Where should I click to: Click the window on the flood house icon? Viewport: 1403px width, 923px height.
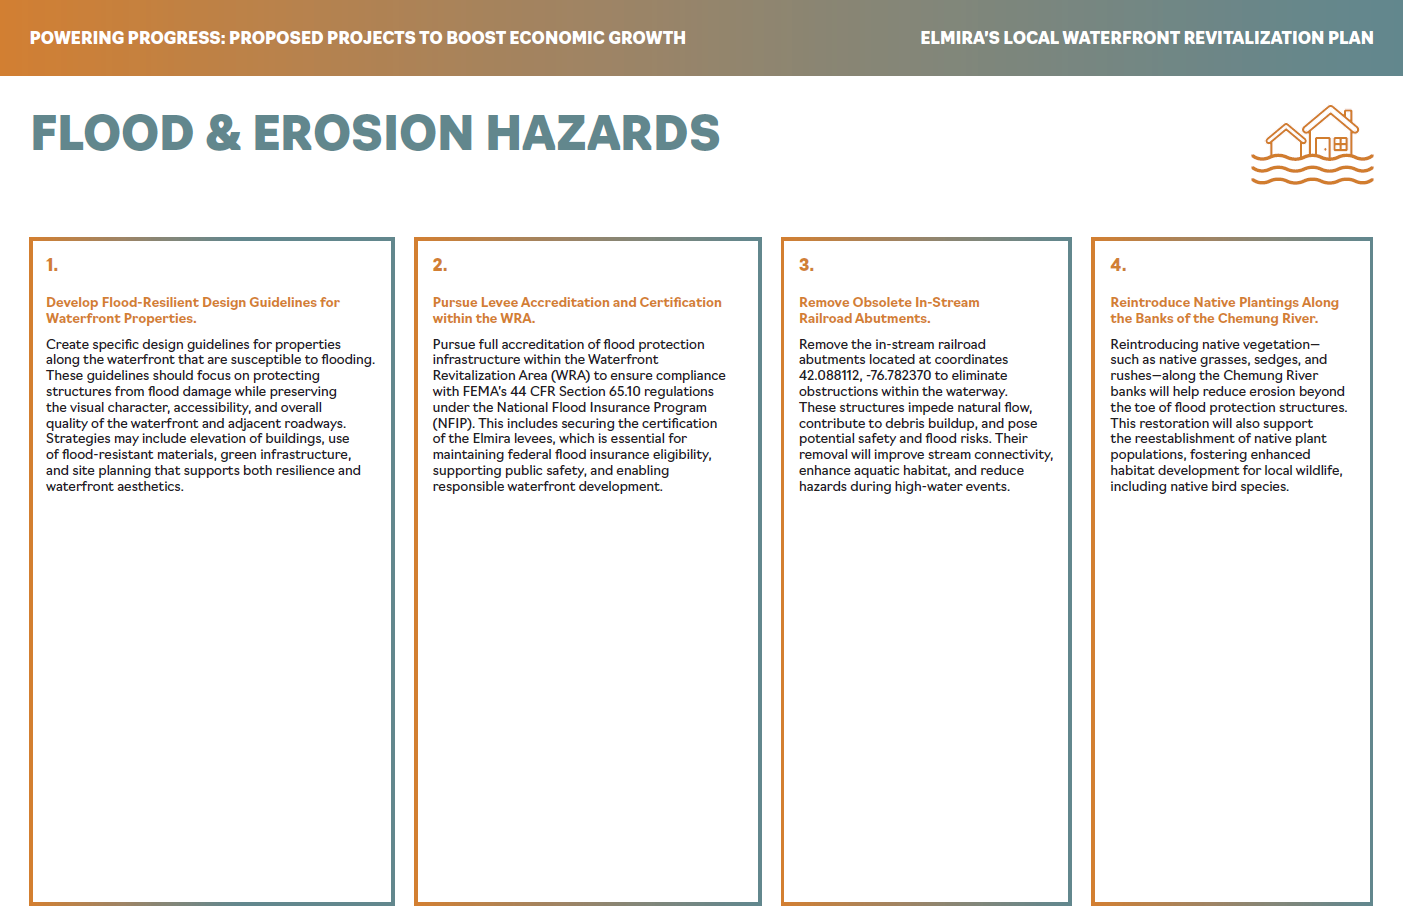tap(1341, 144)
